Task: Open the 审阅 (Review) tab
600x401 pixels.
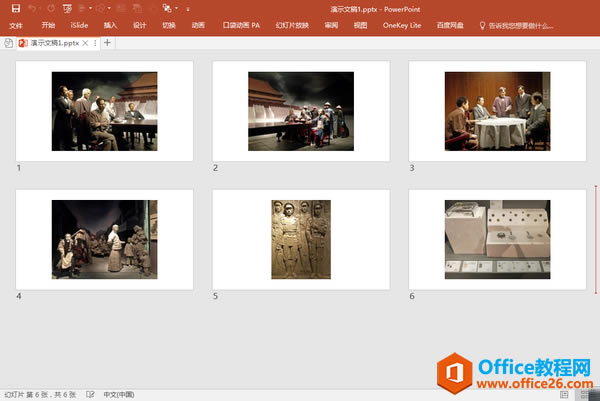Action: click(x=331, y=25)
